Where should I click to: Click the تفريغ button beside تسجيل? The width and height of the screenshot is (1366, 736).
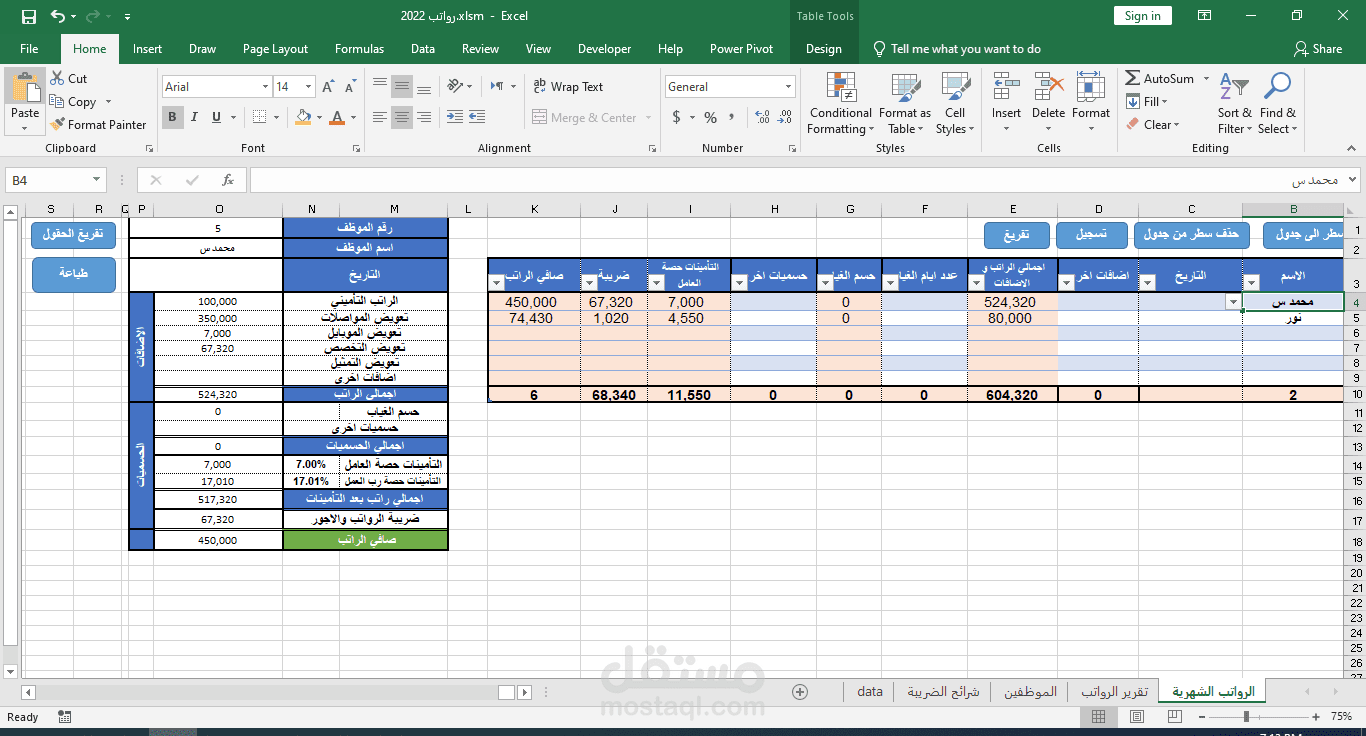(x=1016, y=236)
